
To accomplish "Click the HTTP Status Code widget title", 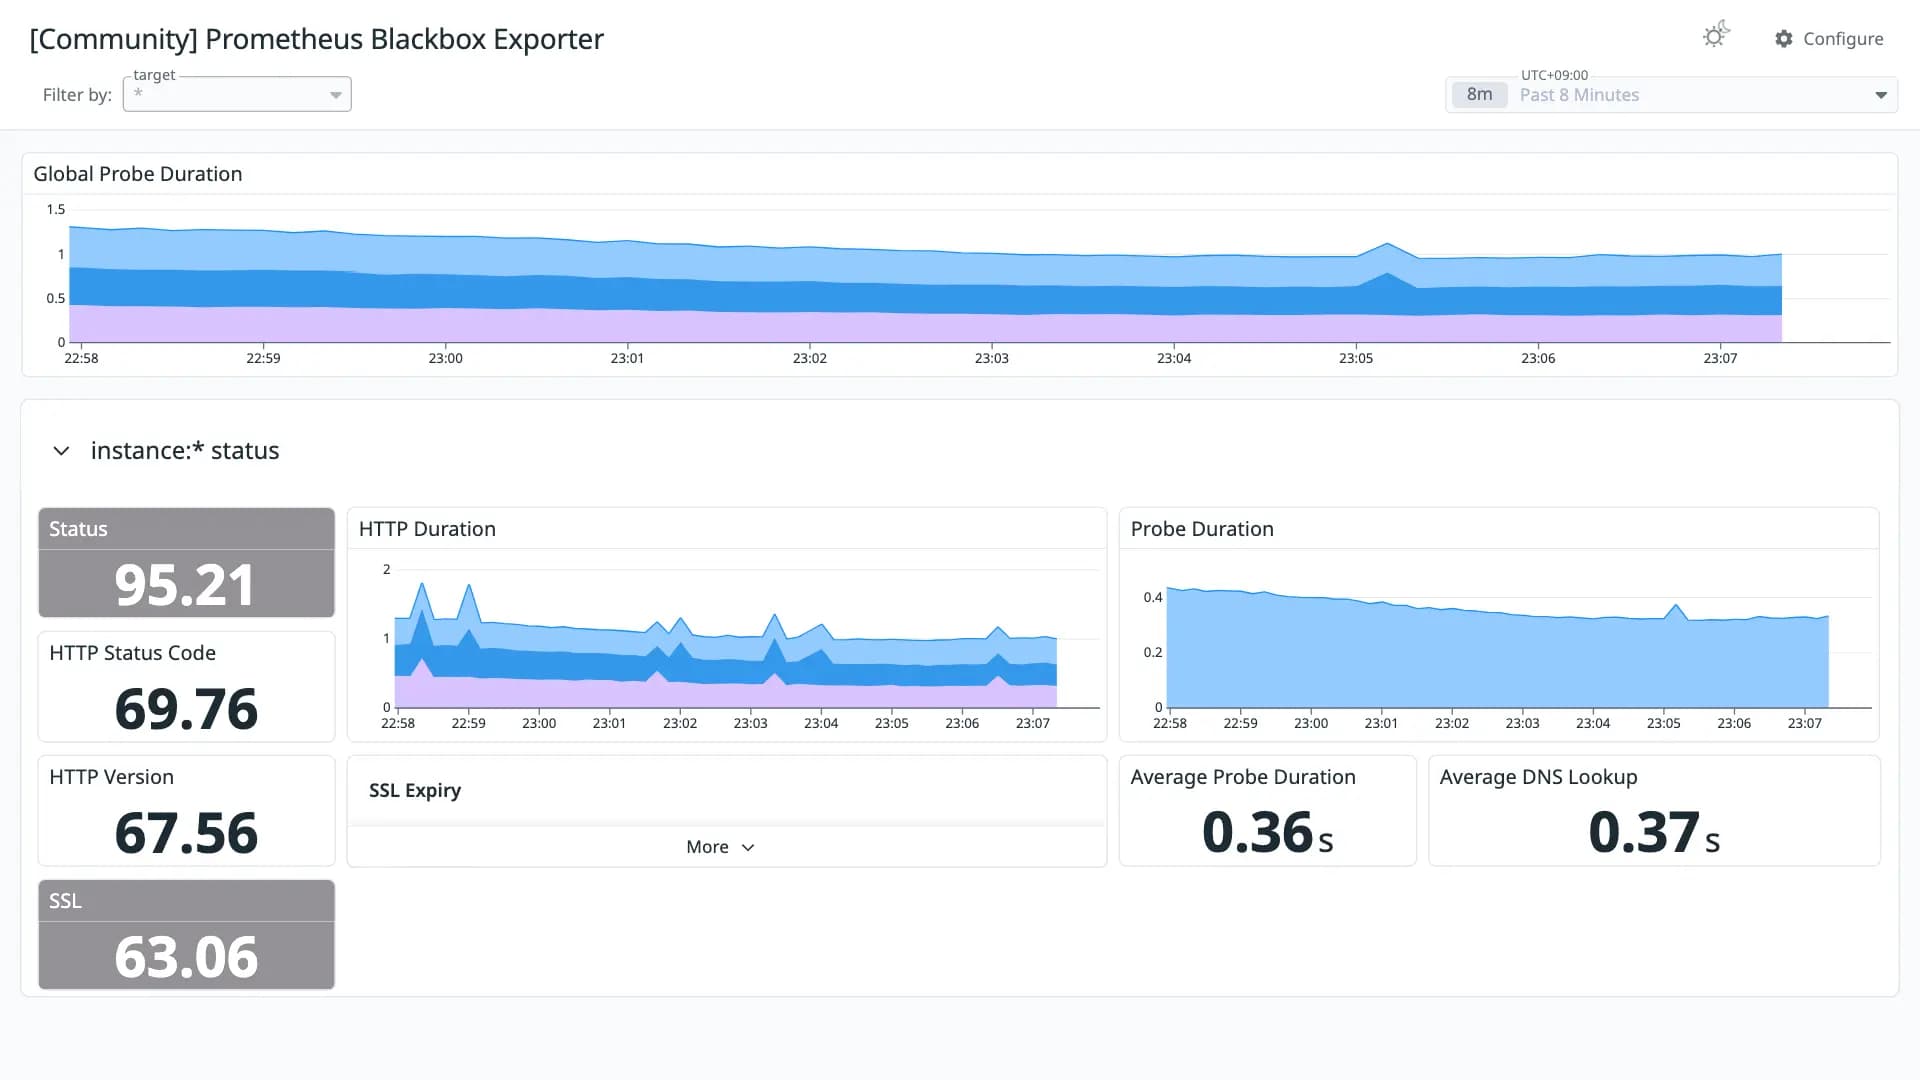I will [132, 653].
